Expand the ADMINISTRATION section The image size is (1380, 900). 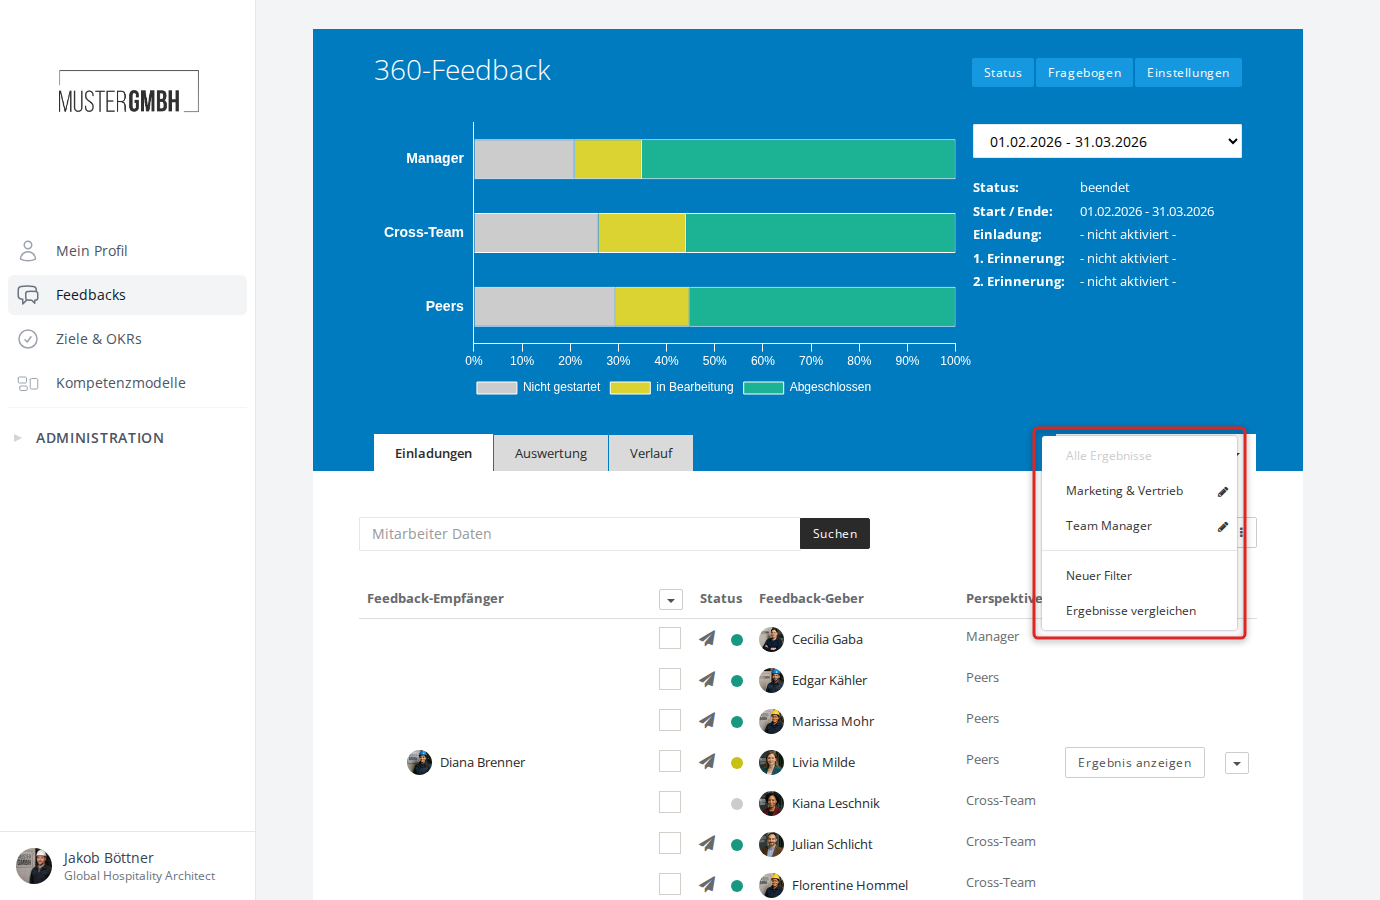point(100,438)
